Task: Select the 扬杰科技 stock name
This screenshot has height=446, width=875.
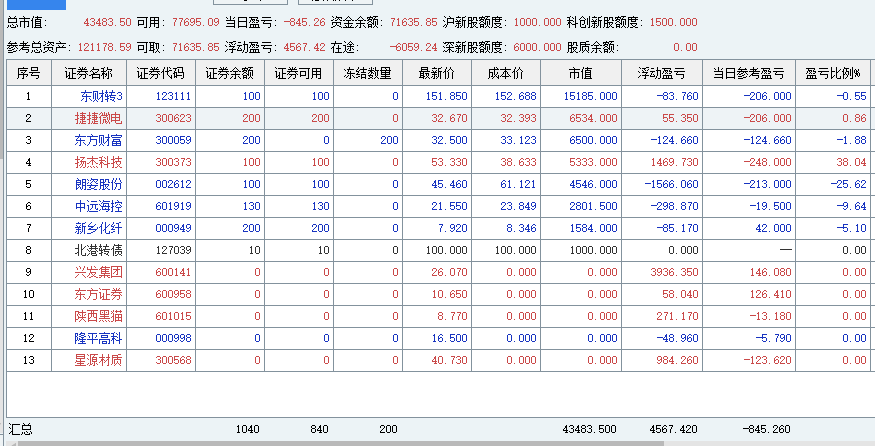Action: (98, 162)
